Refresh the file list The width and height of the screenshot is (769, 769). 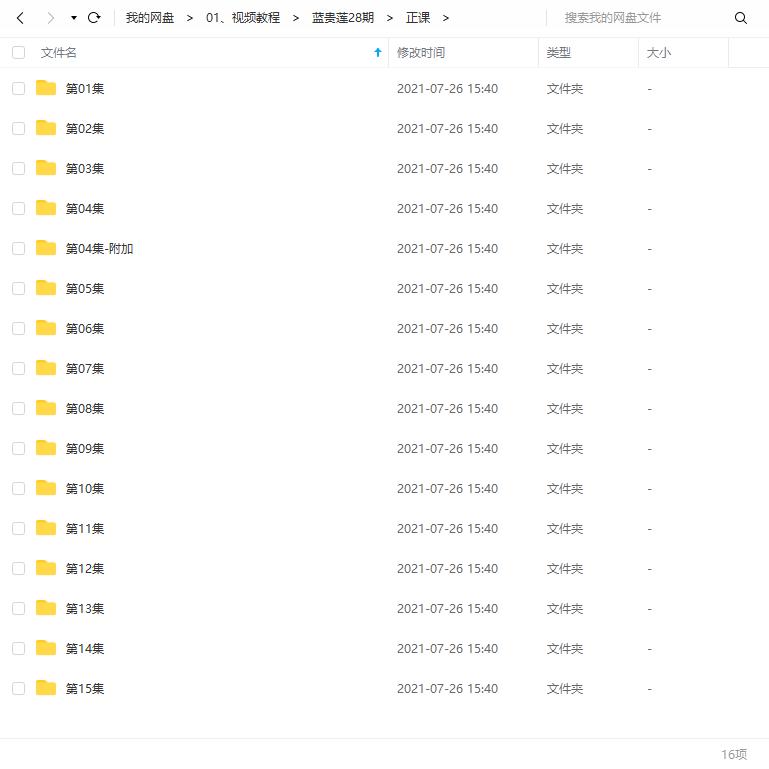coord(94,18)
